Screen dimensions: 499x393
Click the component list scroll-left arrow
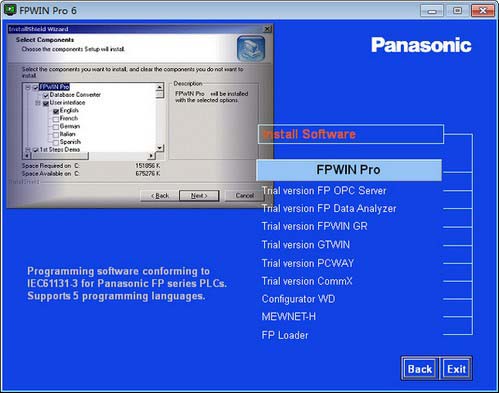coord(27,156)
